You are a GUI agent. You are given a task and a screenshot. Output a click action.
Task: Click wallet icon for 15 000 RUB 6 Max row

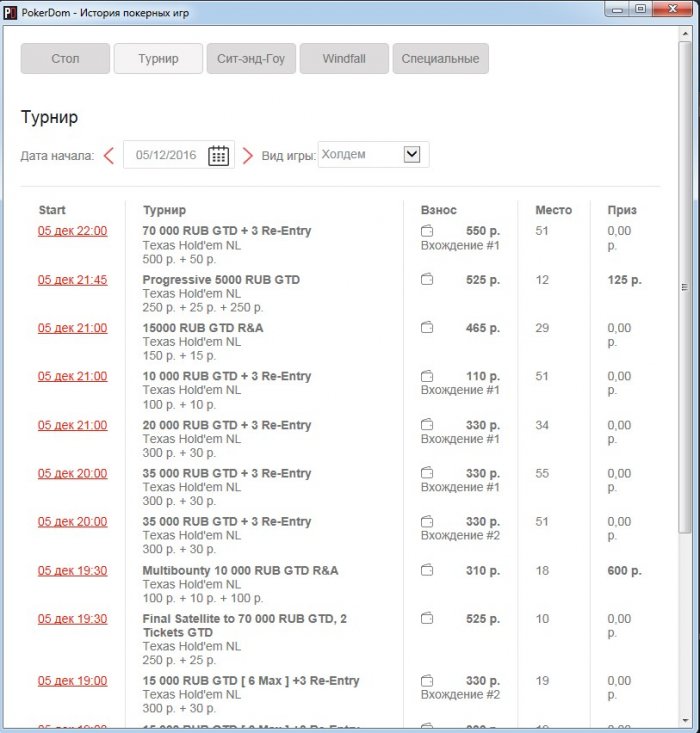tap(427, 681)
